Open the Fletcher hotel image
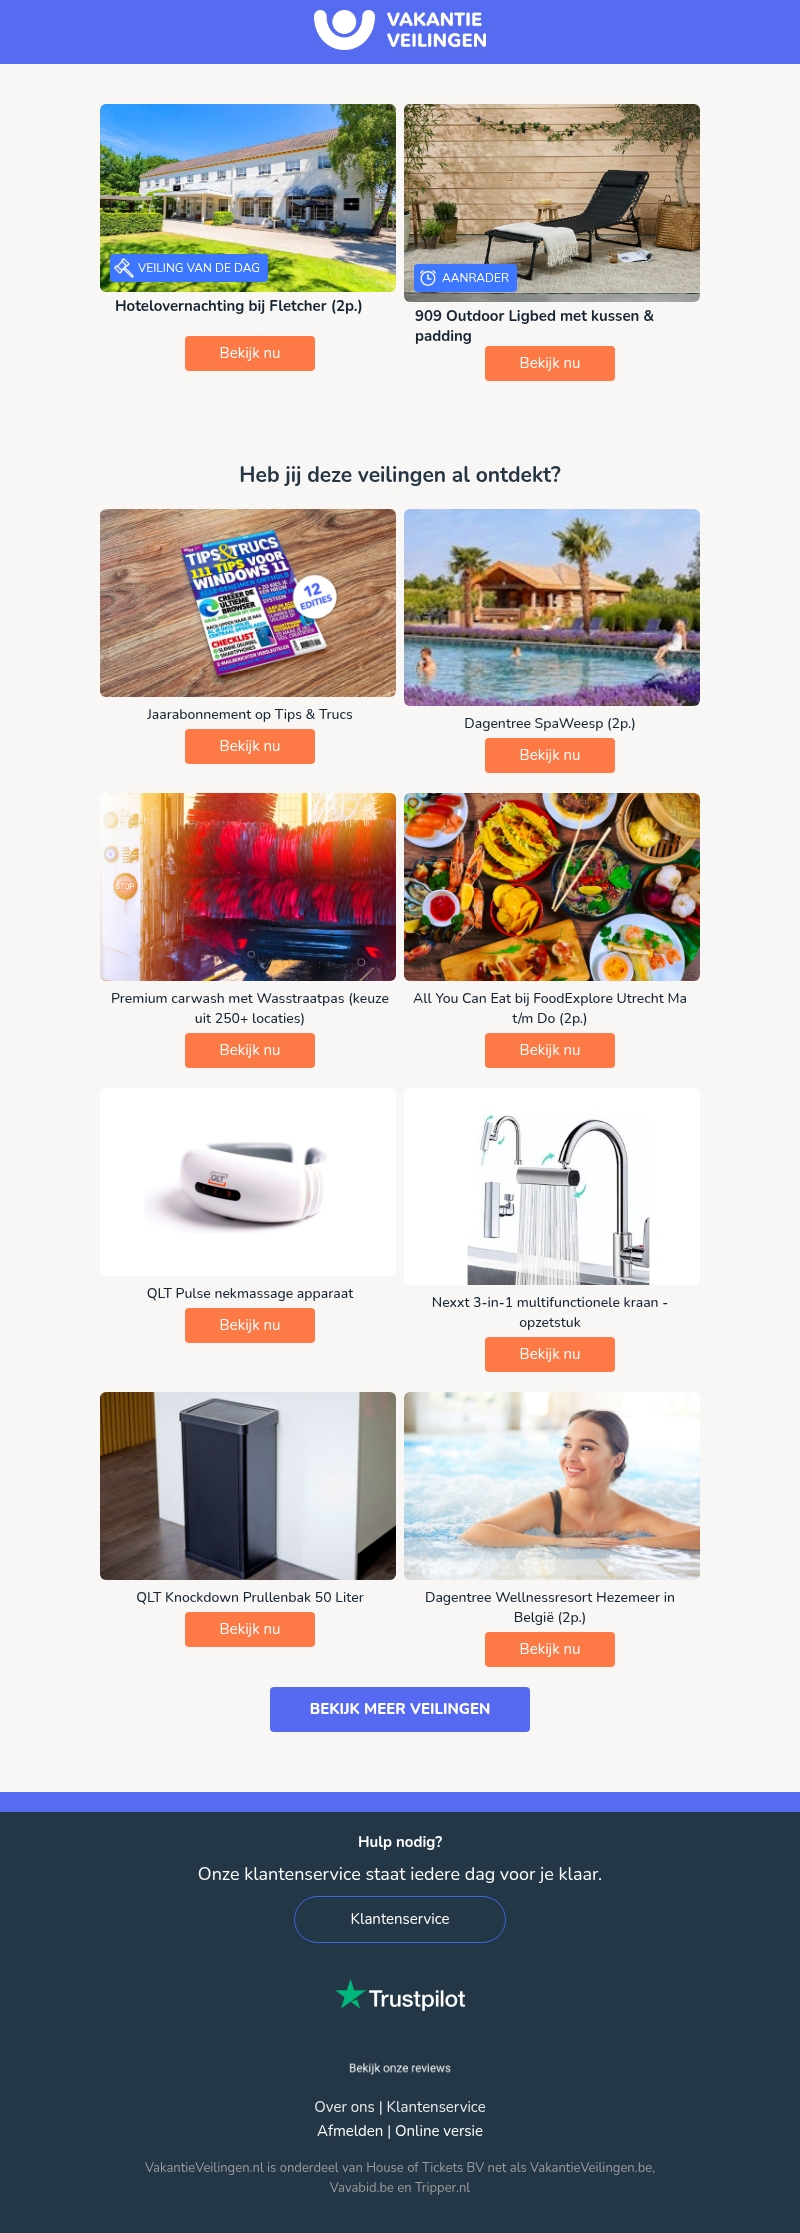This screenshot has width=800, height=2233. coord(248,198)
